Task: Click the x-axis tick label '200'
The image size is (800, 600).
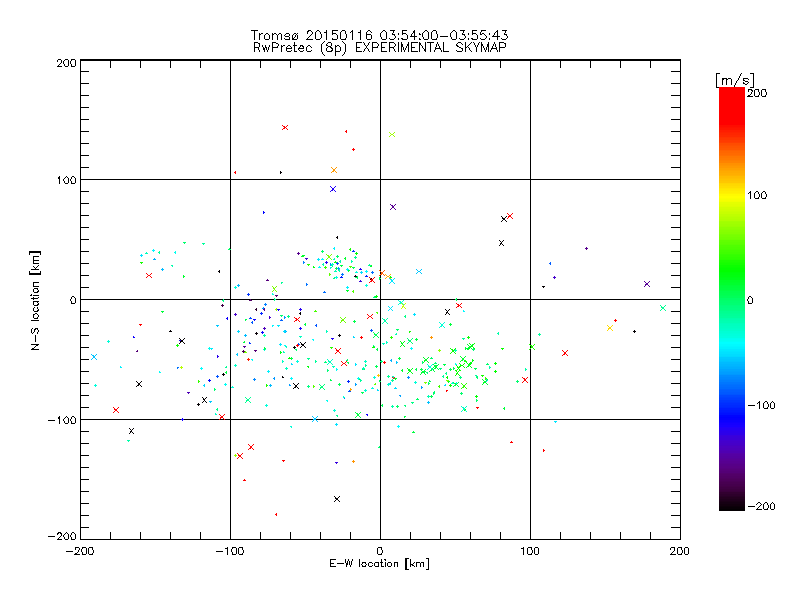Action: click(680, 552)
